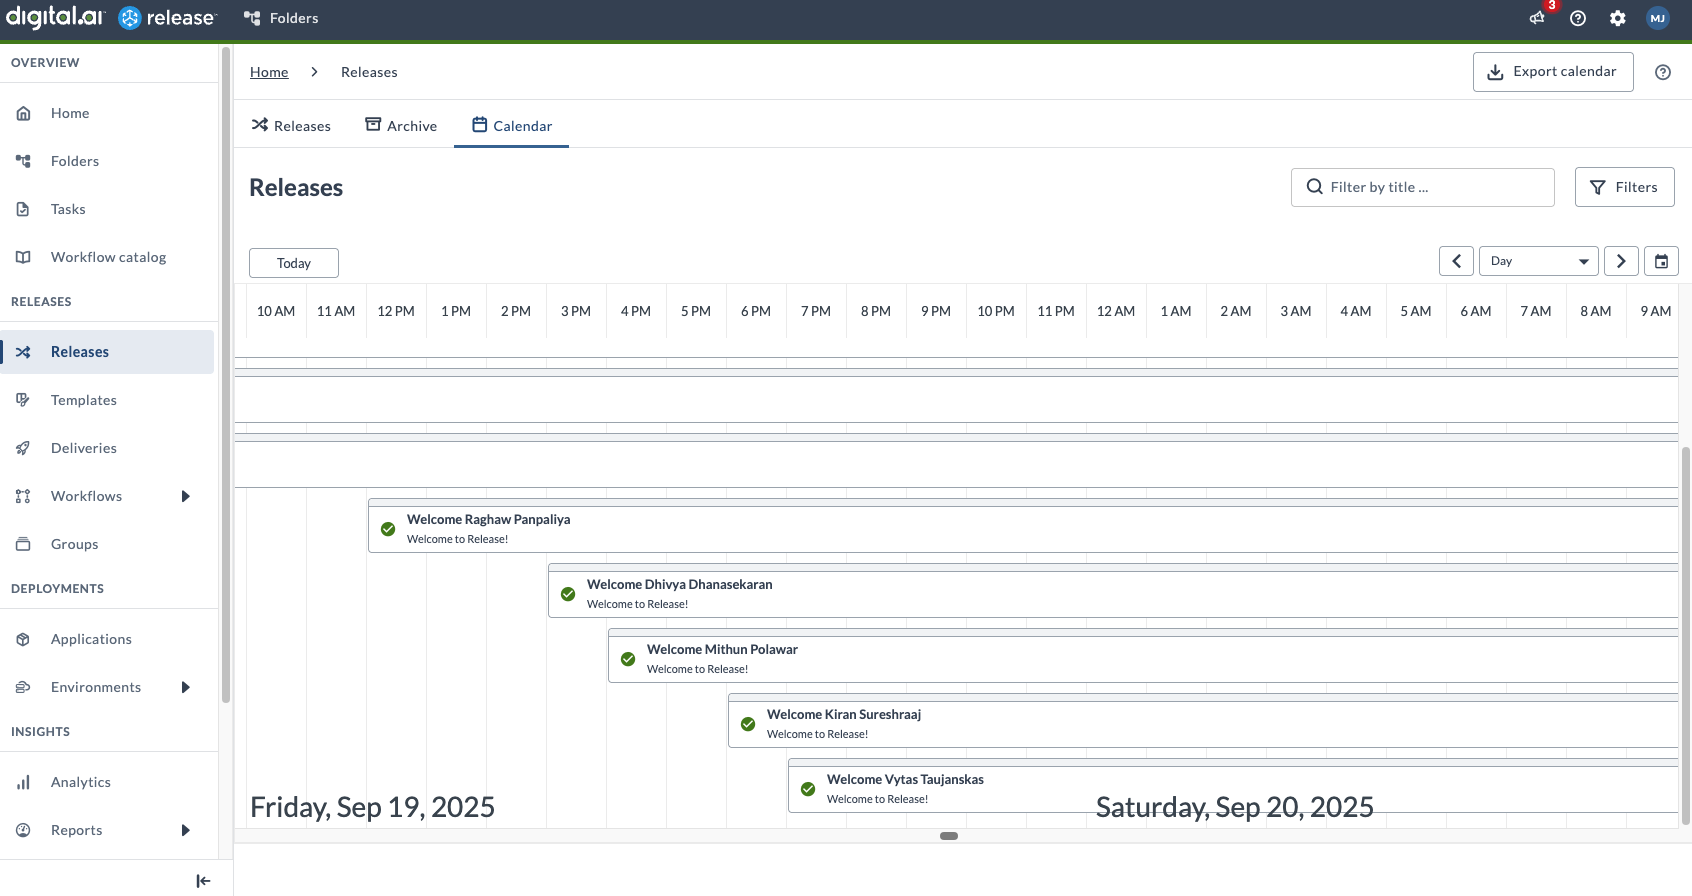Open the MJ user avatar menu
The height and width of the screenshot is (896, 1692).
1658,18
